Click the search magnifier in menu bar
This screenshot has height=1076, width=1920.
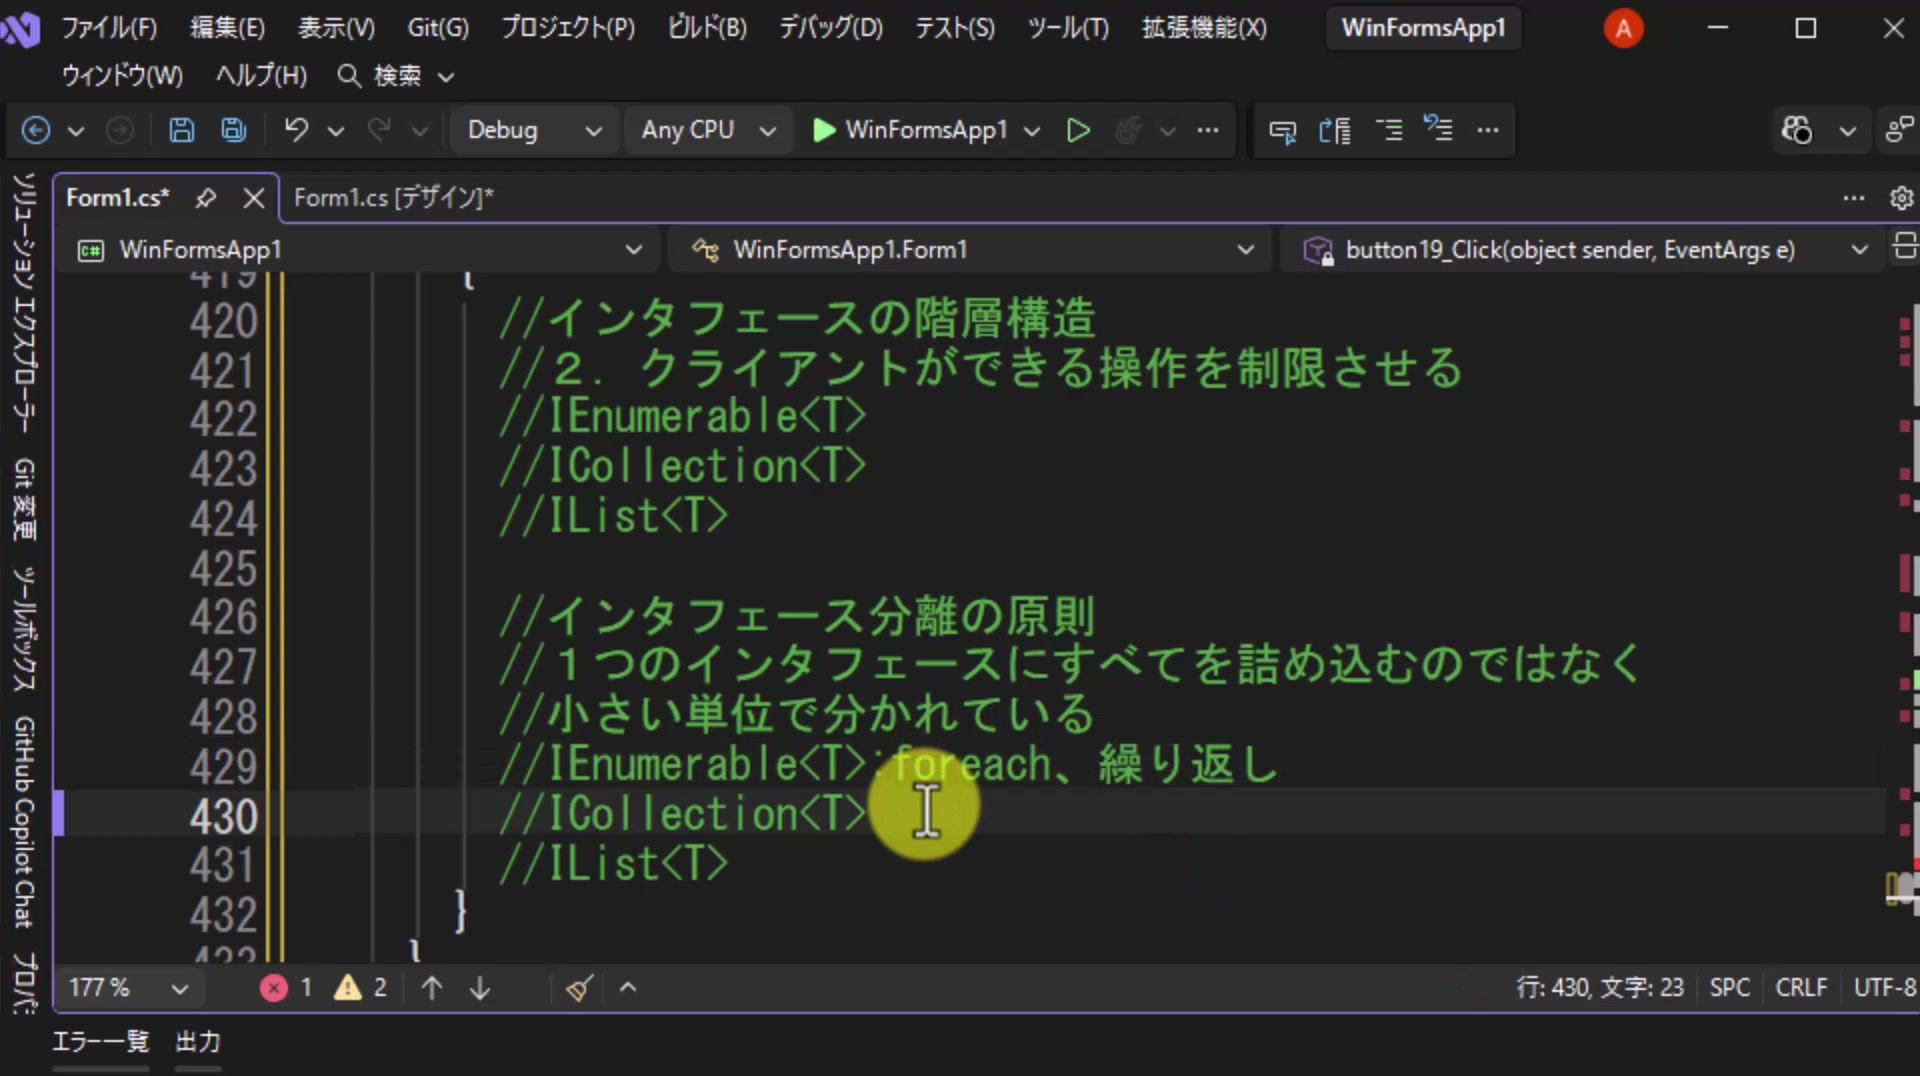tap(349, 76)
